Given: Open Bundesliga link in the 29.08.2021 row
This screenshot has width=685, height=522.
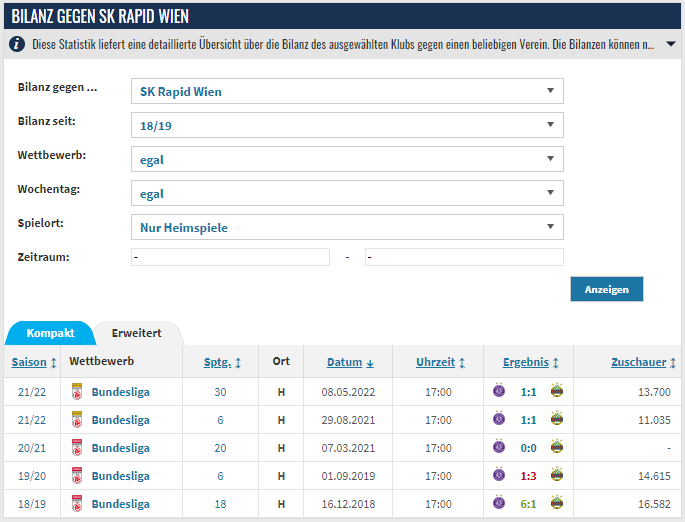Looking at the screenshot, I should point(121,420).
